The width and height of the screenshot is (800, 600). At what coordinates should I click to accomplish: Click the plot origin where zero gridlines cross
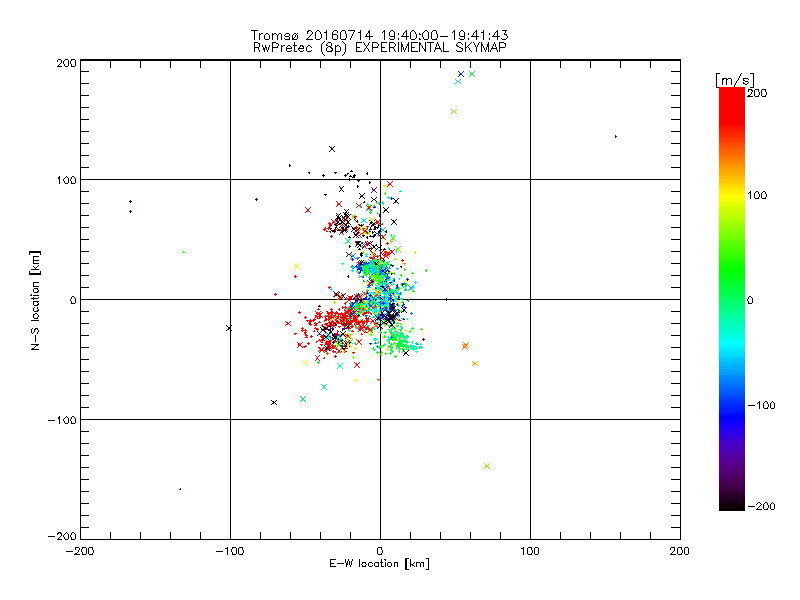pos(380,299)
